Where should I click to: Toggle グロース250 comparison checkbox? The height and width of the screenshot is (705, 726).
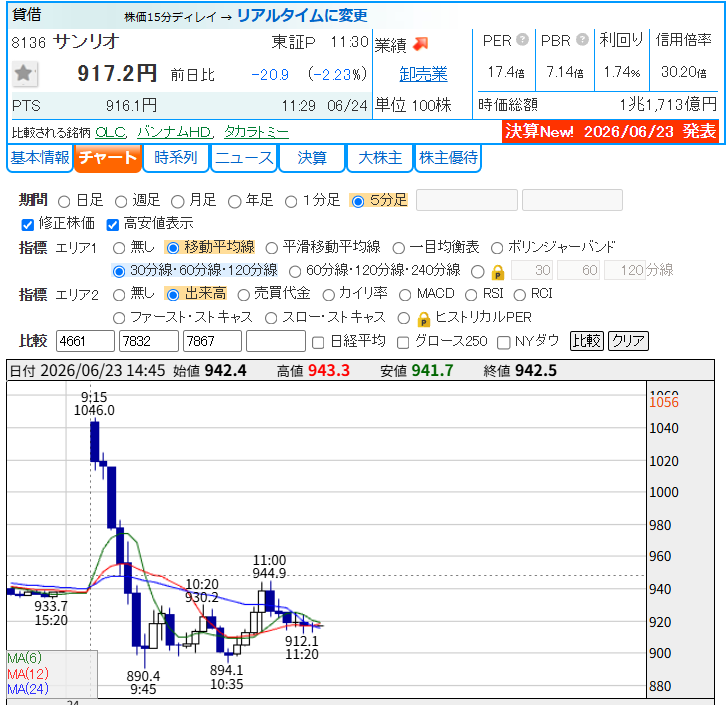pos(403,343)
